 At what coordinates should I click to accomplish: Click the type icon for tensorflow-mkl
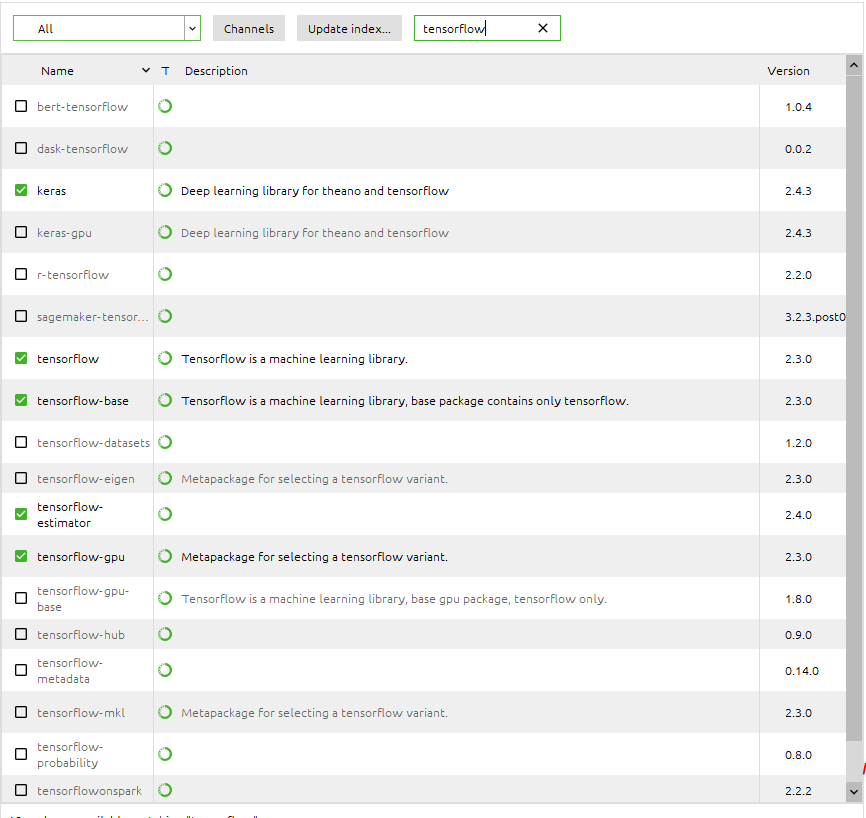pos(165,712)
